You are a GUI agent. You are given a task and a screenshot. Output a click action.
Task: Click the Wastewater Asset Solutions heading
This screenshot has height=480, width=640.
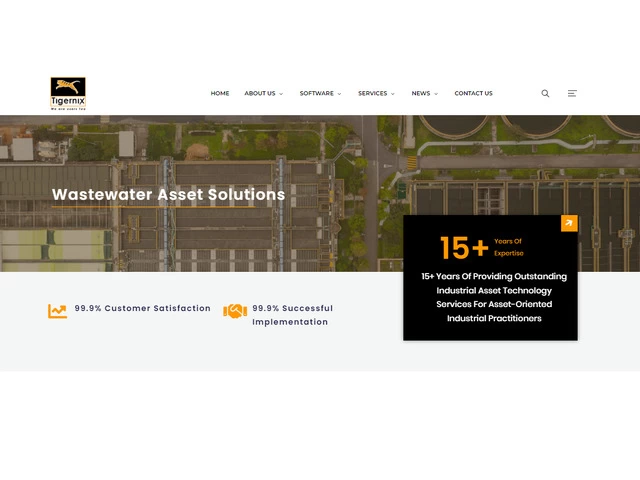click(168, 195)
